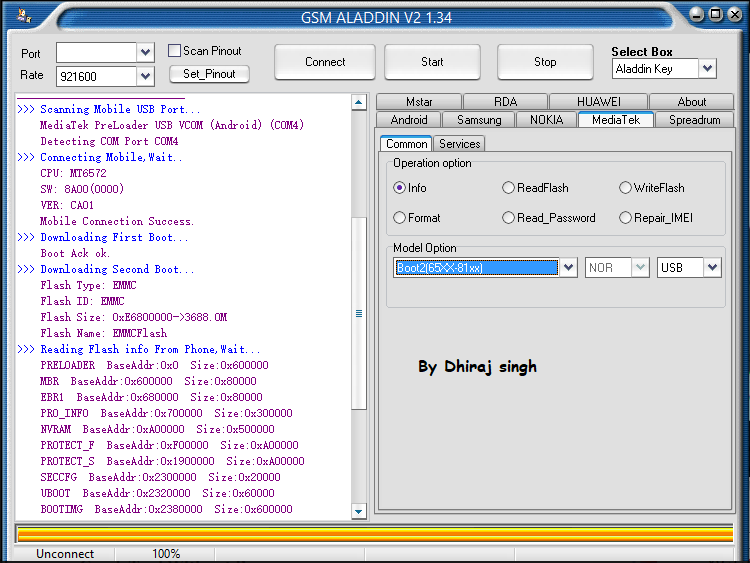Select the Common sub-tab
This screenshot has height=563, width=750.
click(407, 144)
